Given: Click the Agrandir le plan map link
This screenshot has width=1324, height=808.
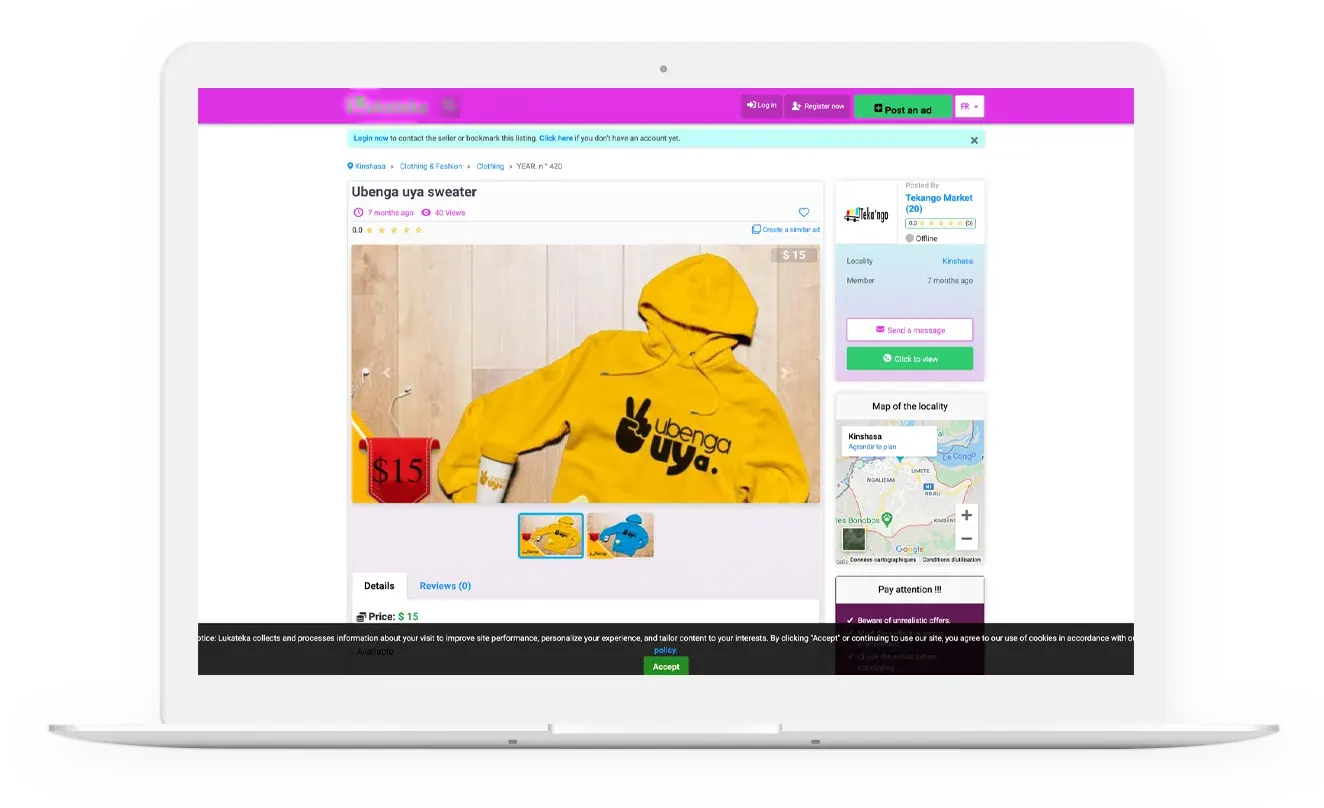Looking at the screenshot, I should 872,447.
